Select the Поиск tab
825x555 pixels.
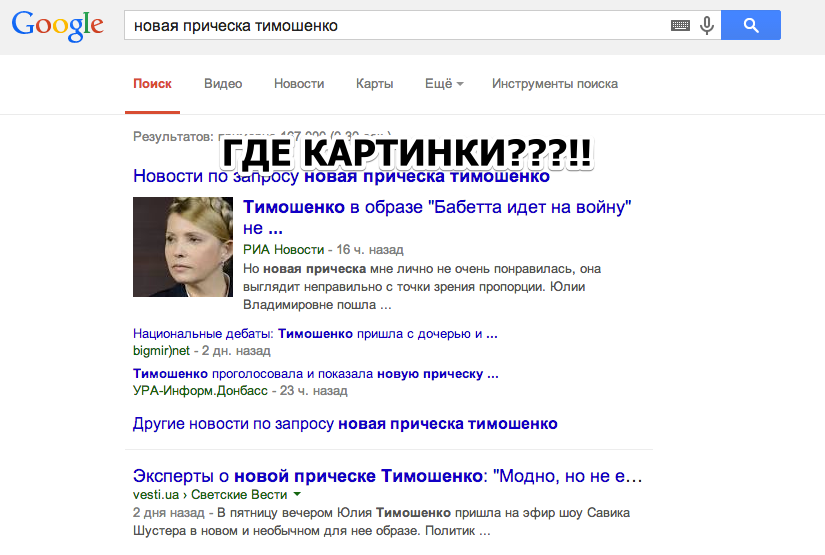pyautogui.click(x=153, y=84)
